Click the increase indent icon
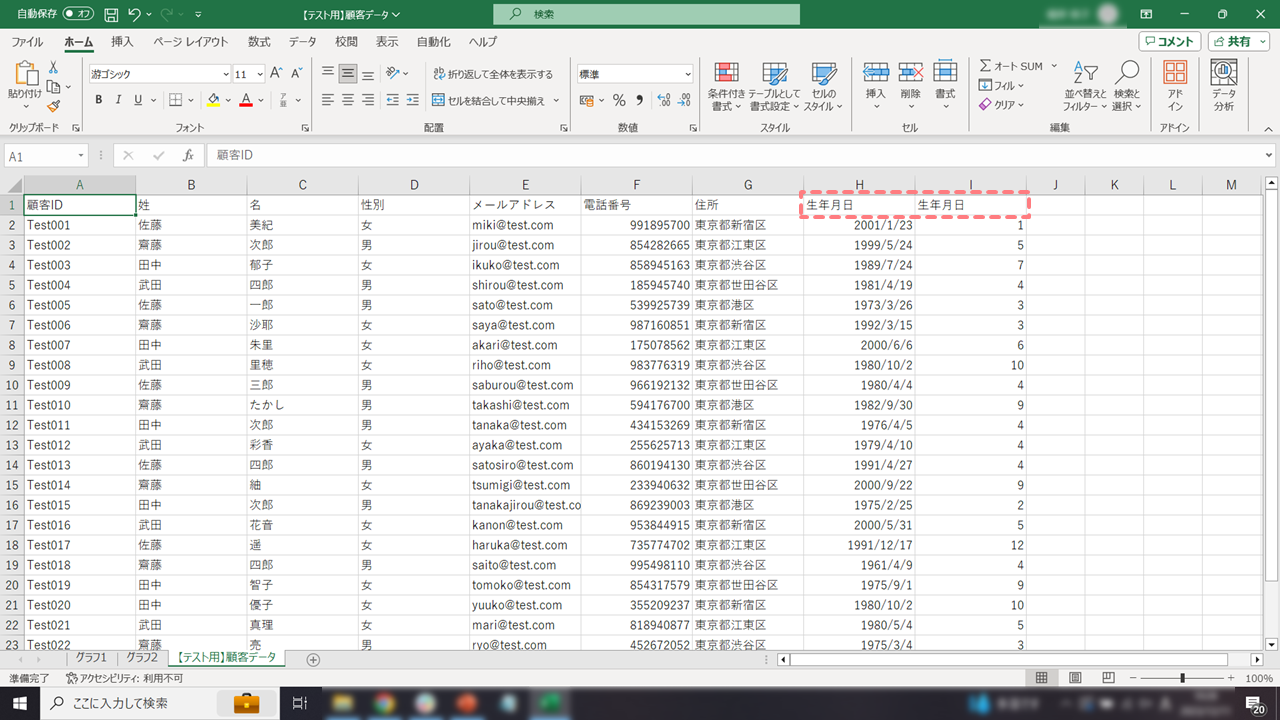Viewport: 1280px width, 720px height. (x=413, y=100)
